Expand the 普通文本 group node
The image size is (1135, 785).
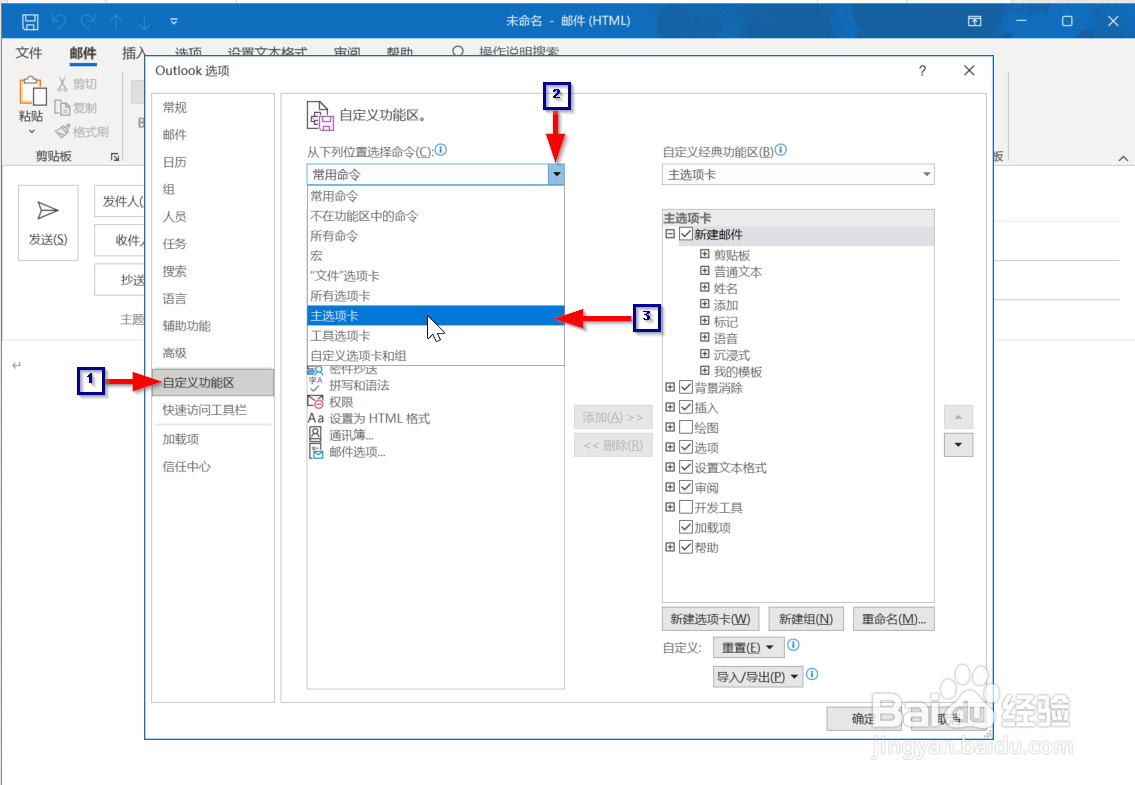pyautogui.click(x=704, y=271)
